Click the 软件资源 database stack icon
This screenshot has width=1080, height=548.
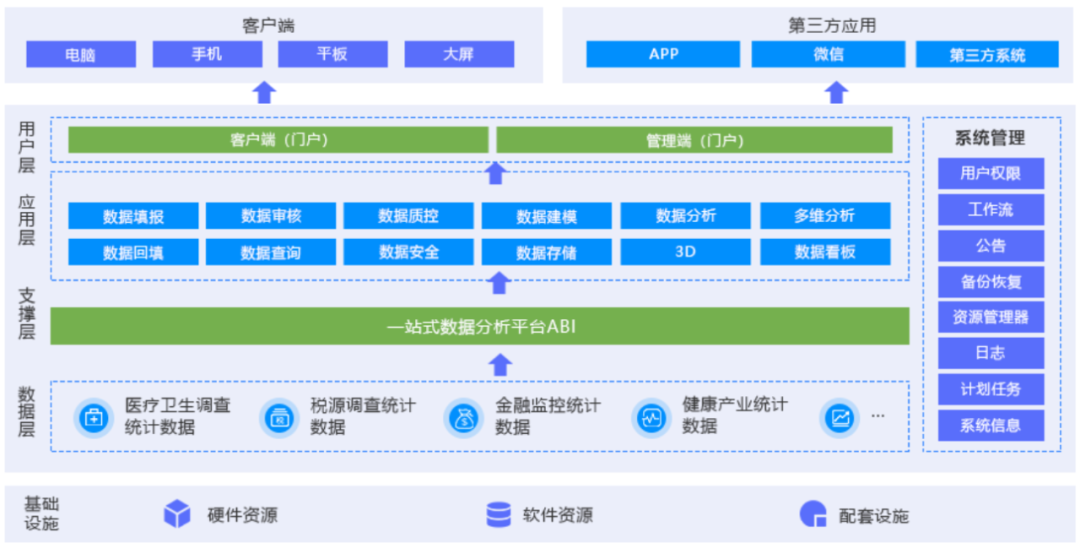pos(498,515)
